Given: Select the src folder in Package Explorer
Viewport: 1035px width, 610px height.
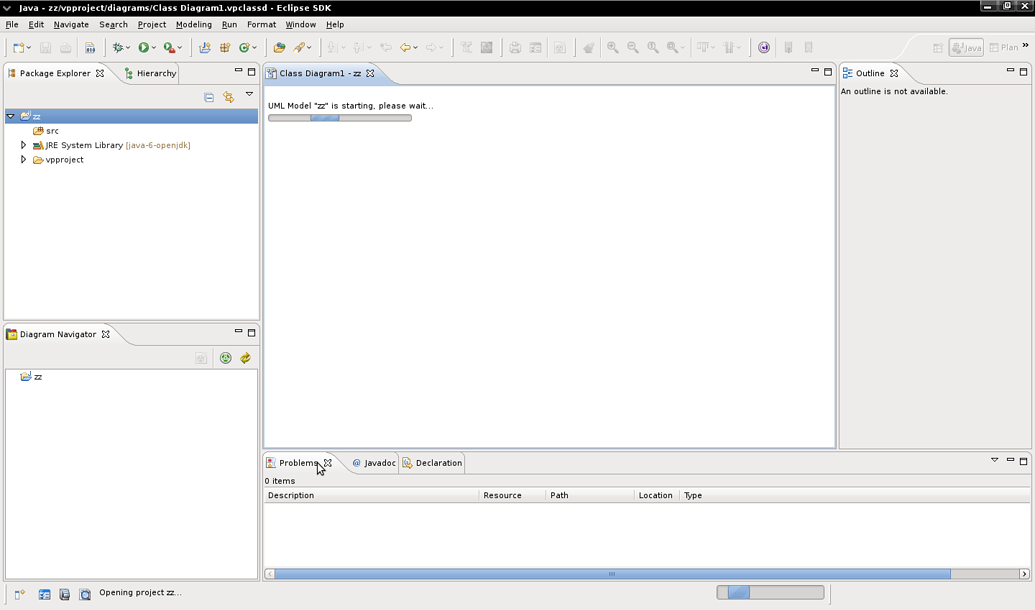Looking at the screenshot, I should [50, 130].
